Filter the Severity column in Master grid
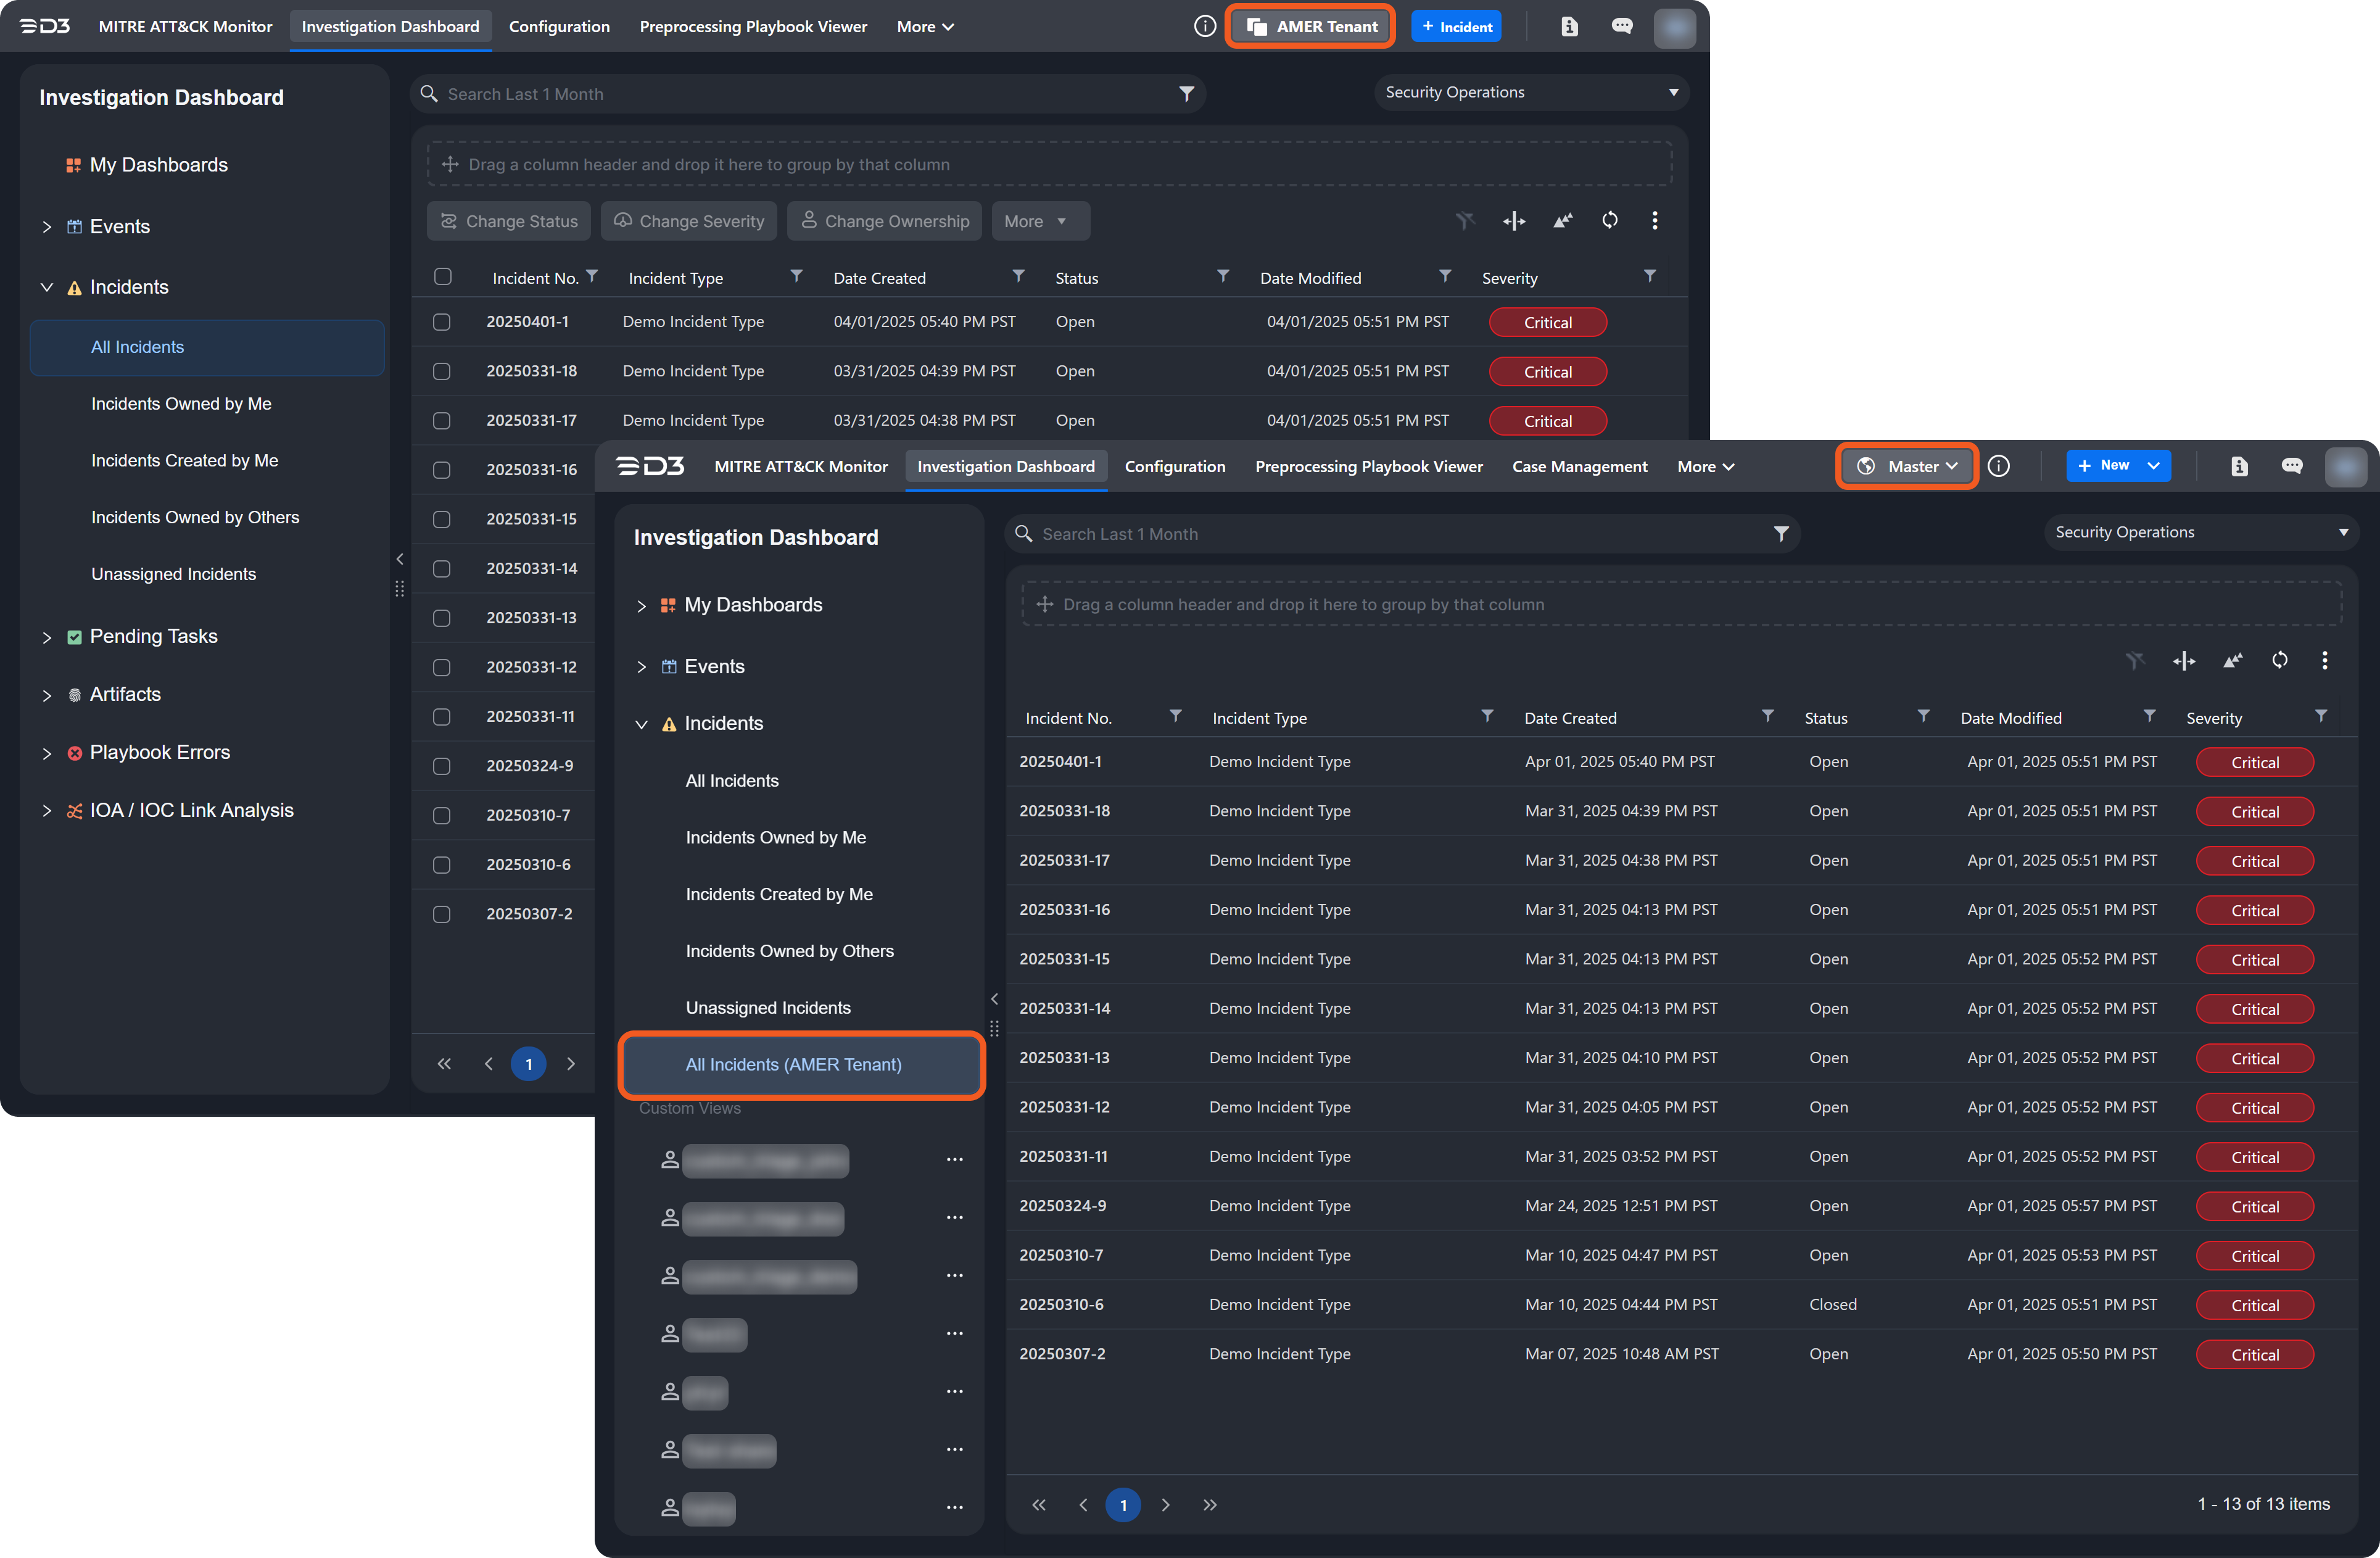 [x=2321, y=716]
